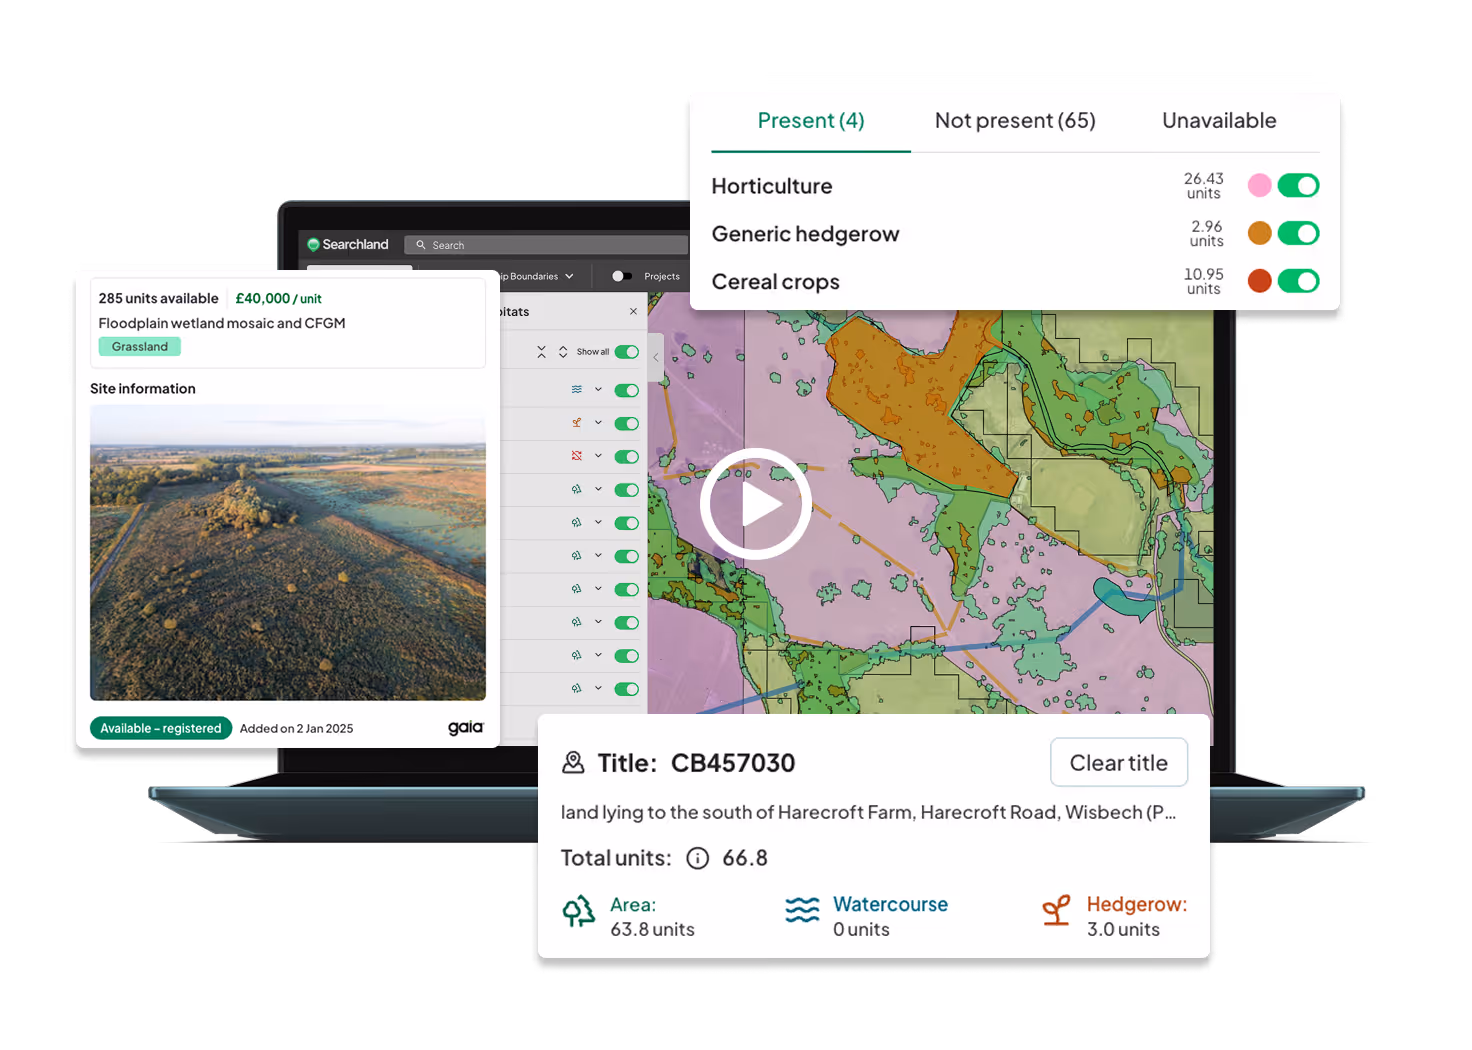Toggle off the watercourse waves row switch

627,390
